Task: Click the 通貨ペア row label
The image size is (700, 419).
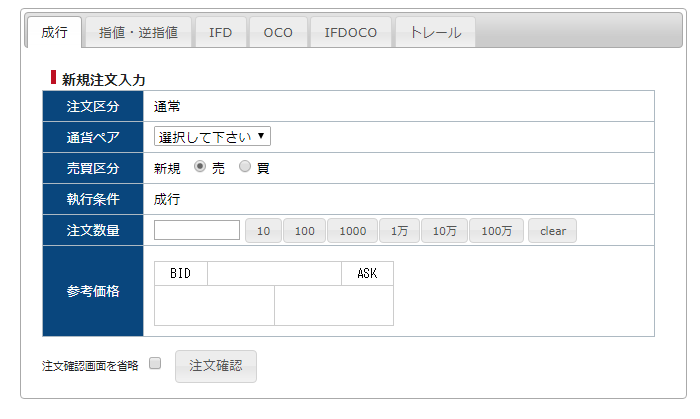Action: 93,137
